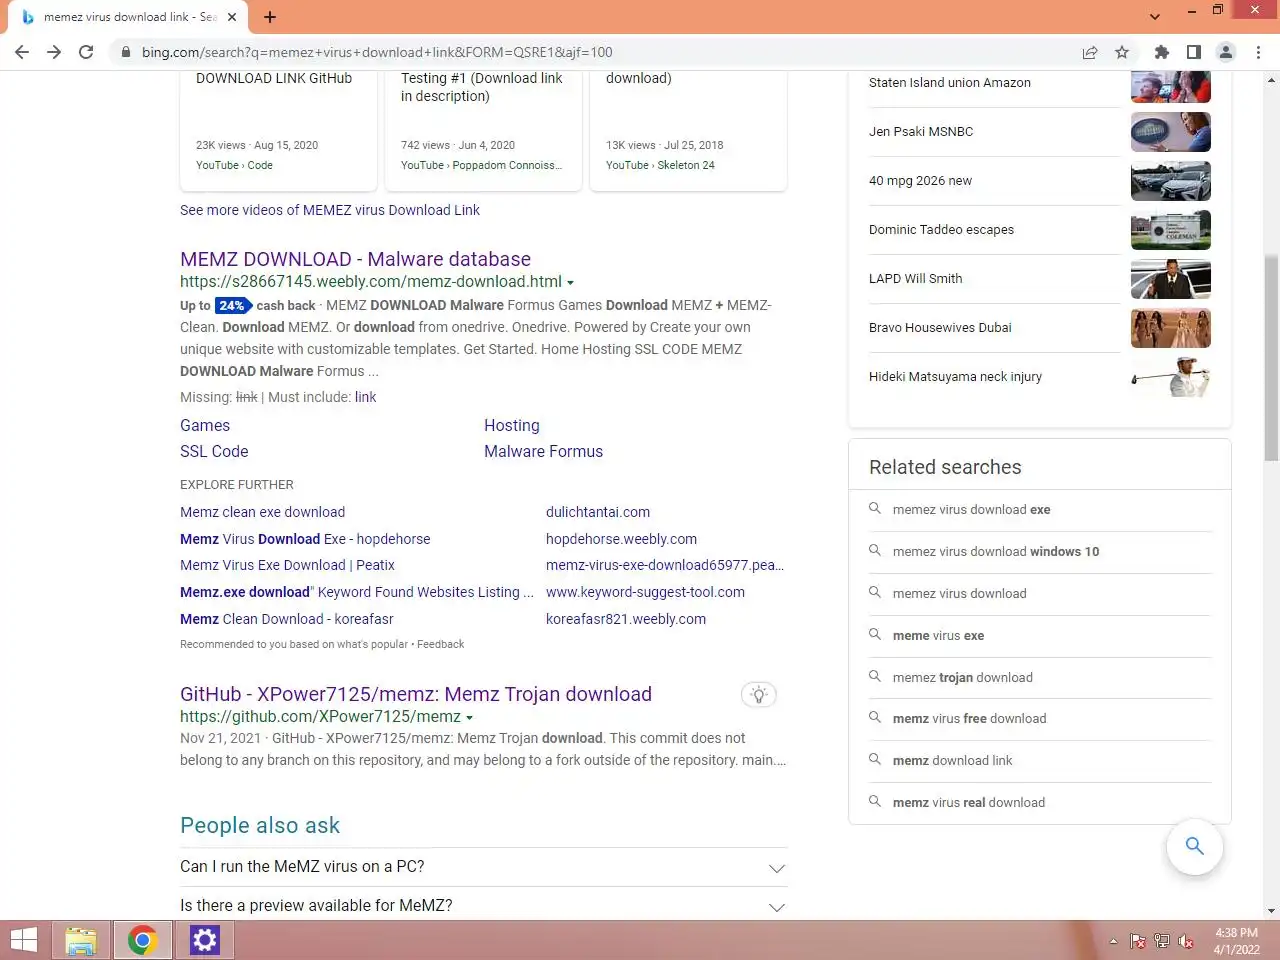Expand weebly URL dropdown arrow
The image size is (1280, 960).
point(570,283)
